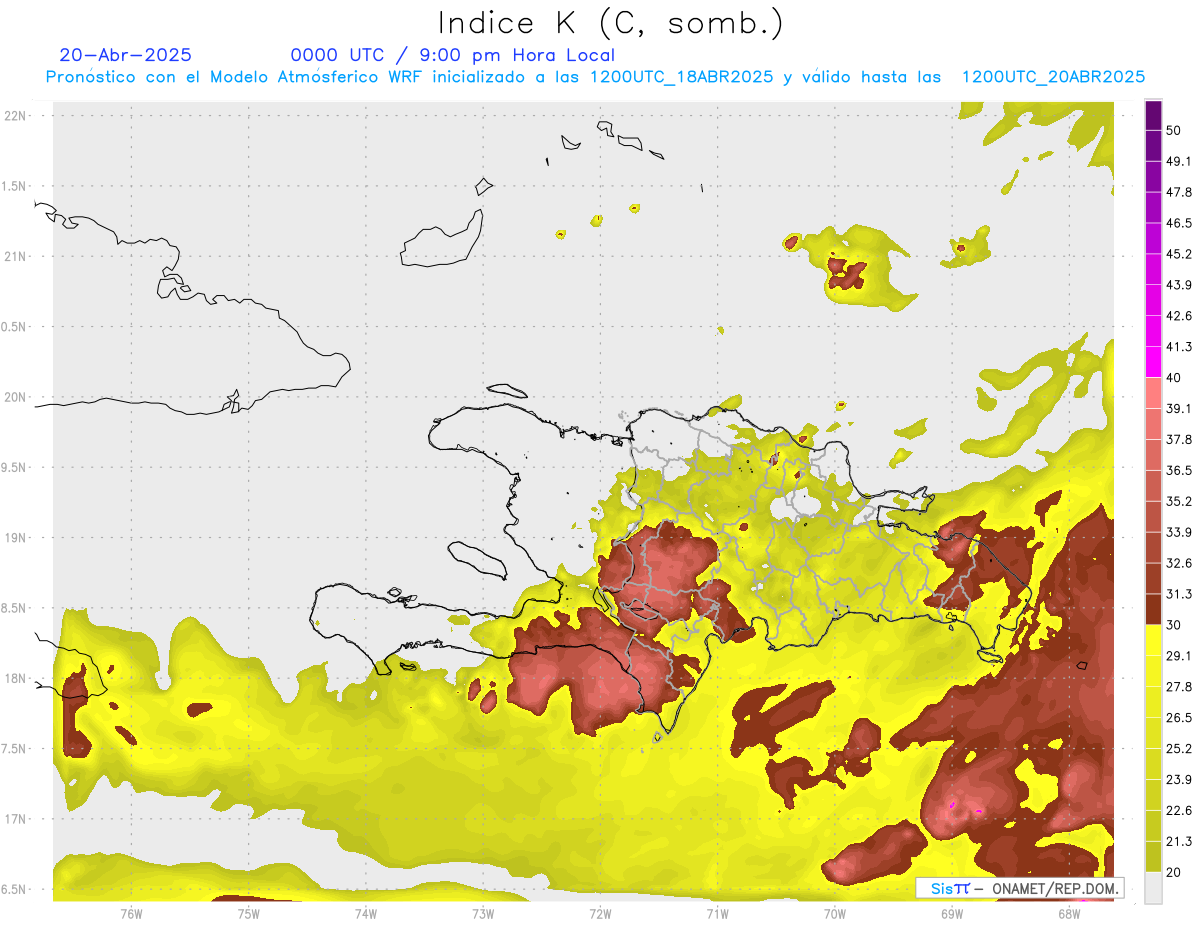Click the "Indice K (C, somb.)" title
The height and width of the screenshot is (927, 1200).
[611, 23]
